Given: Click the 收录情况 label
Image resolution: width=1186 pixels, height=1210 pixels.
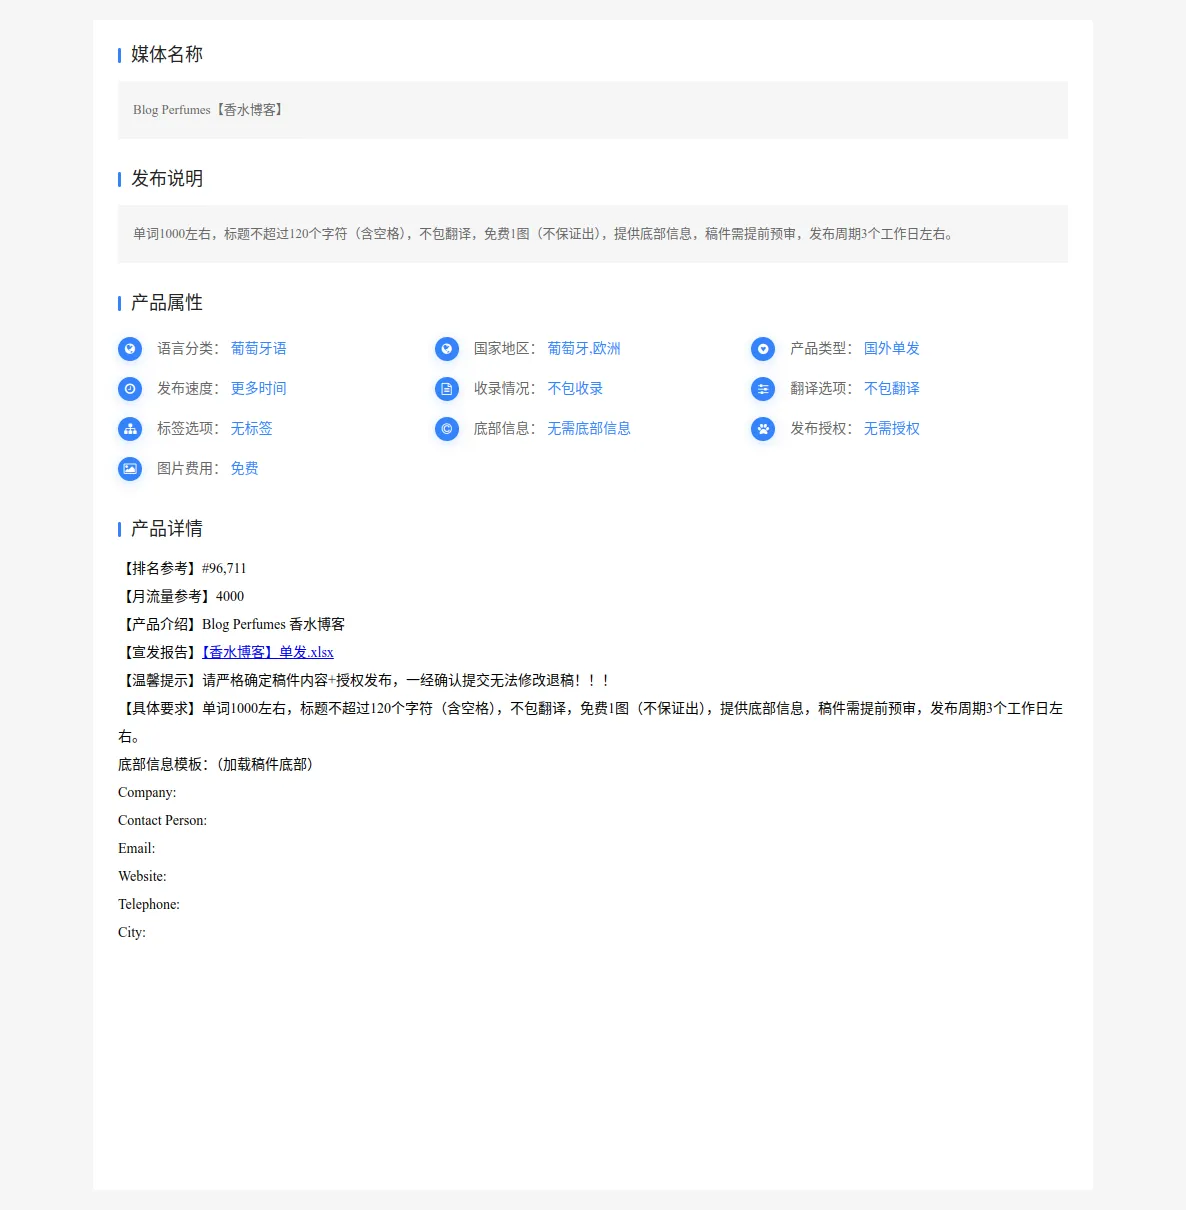Looking at the screenshot, I should (x=505, y=388).
